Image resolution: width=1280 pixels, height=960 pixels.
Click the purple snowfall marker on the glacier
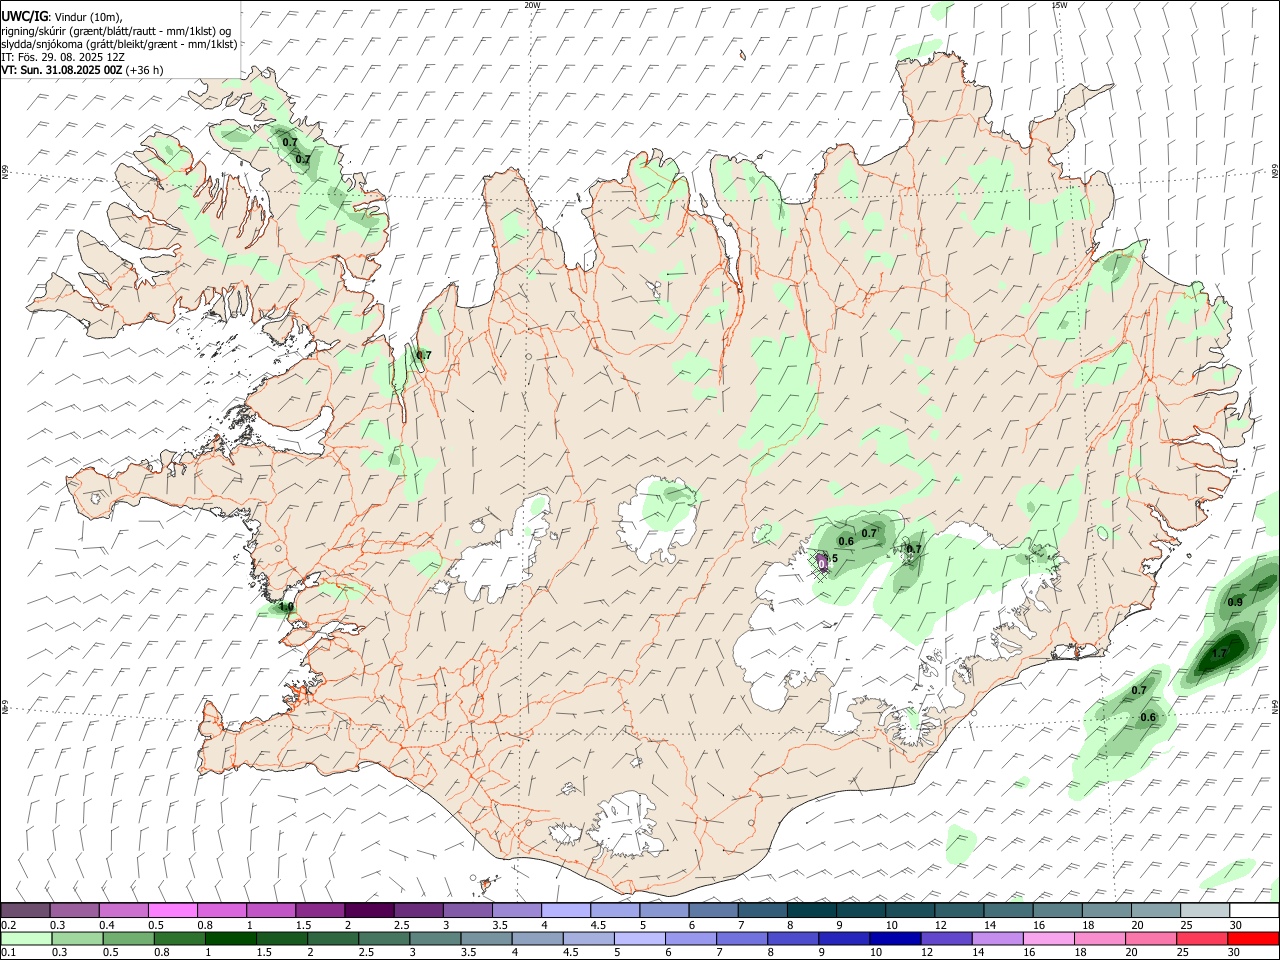tap(822, 562)
